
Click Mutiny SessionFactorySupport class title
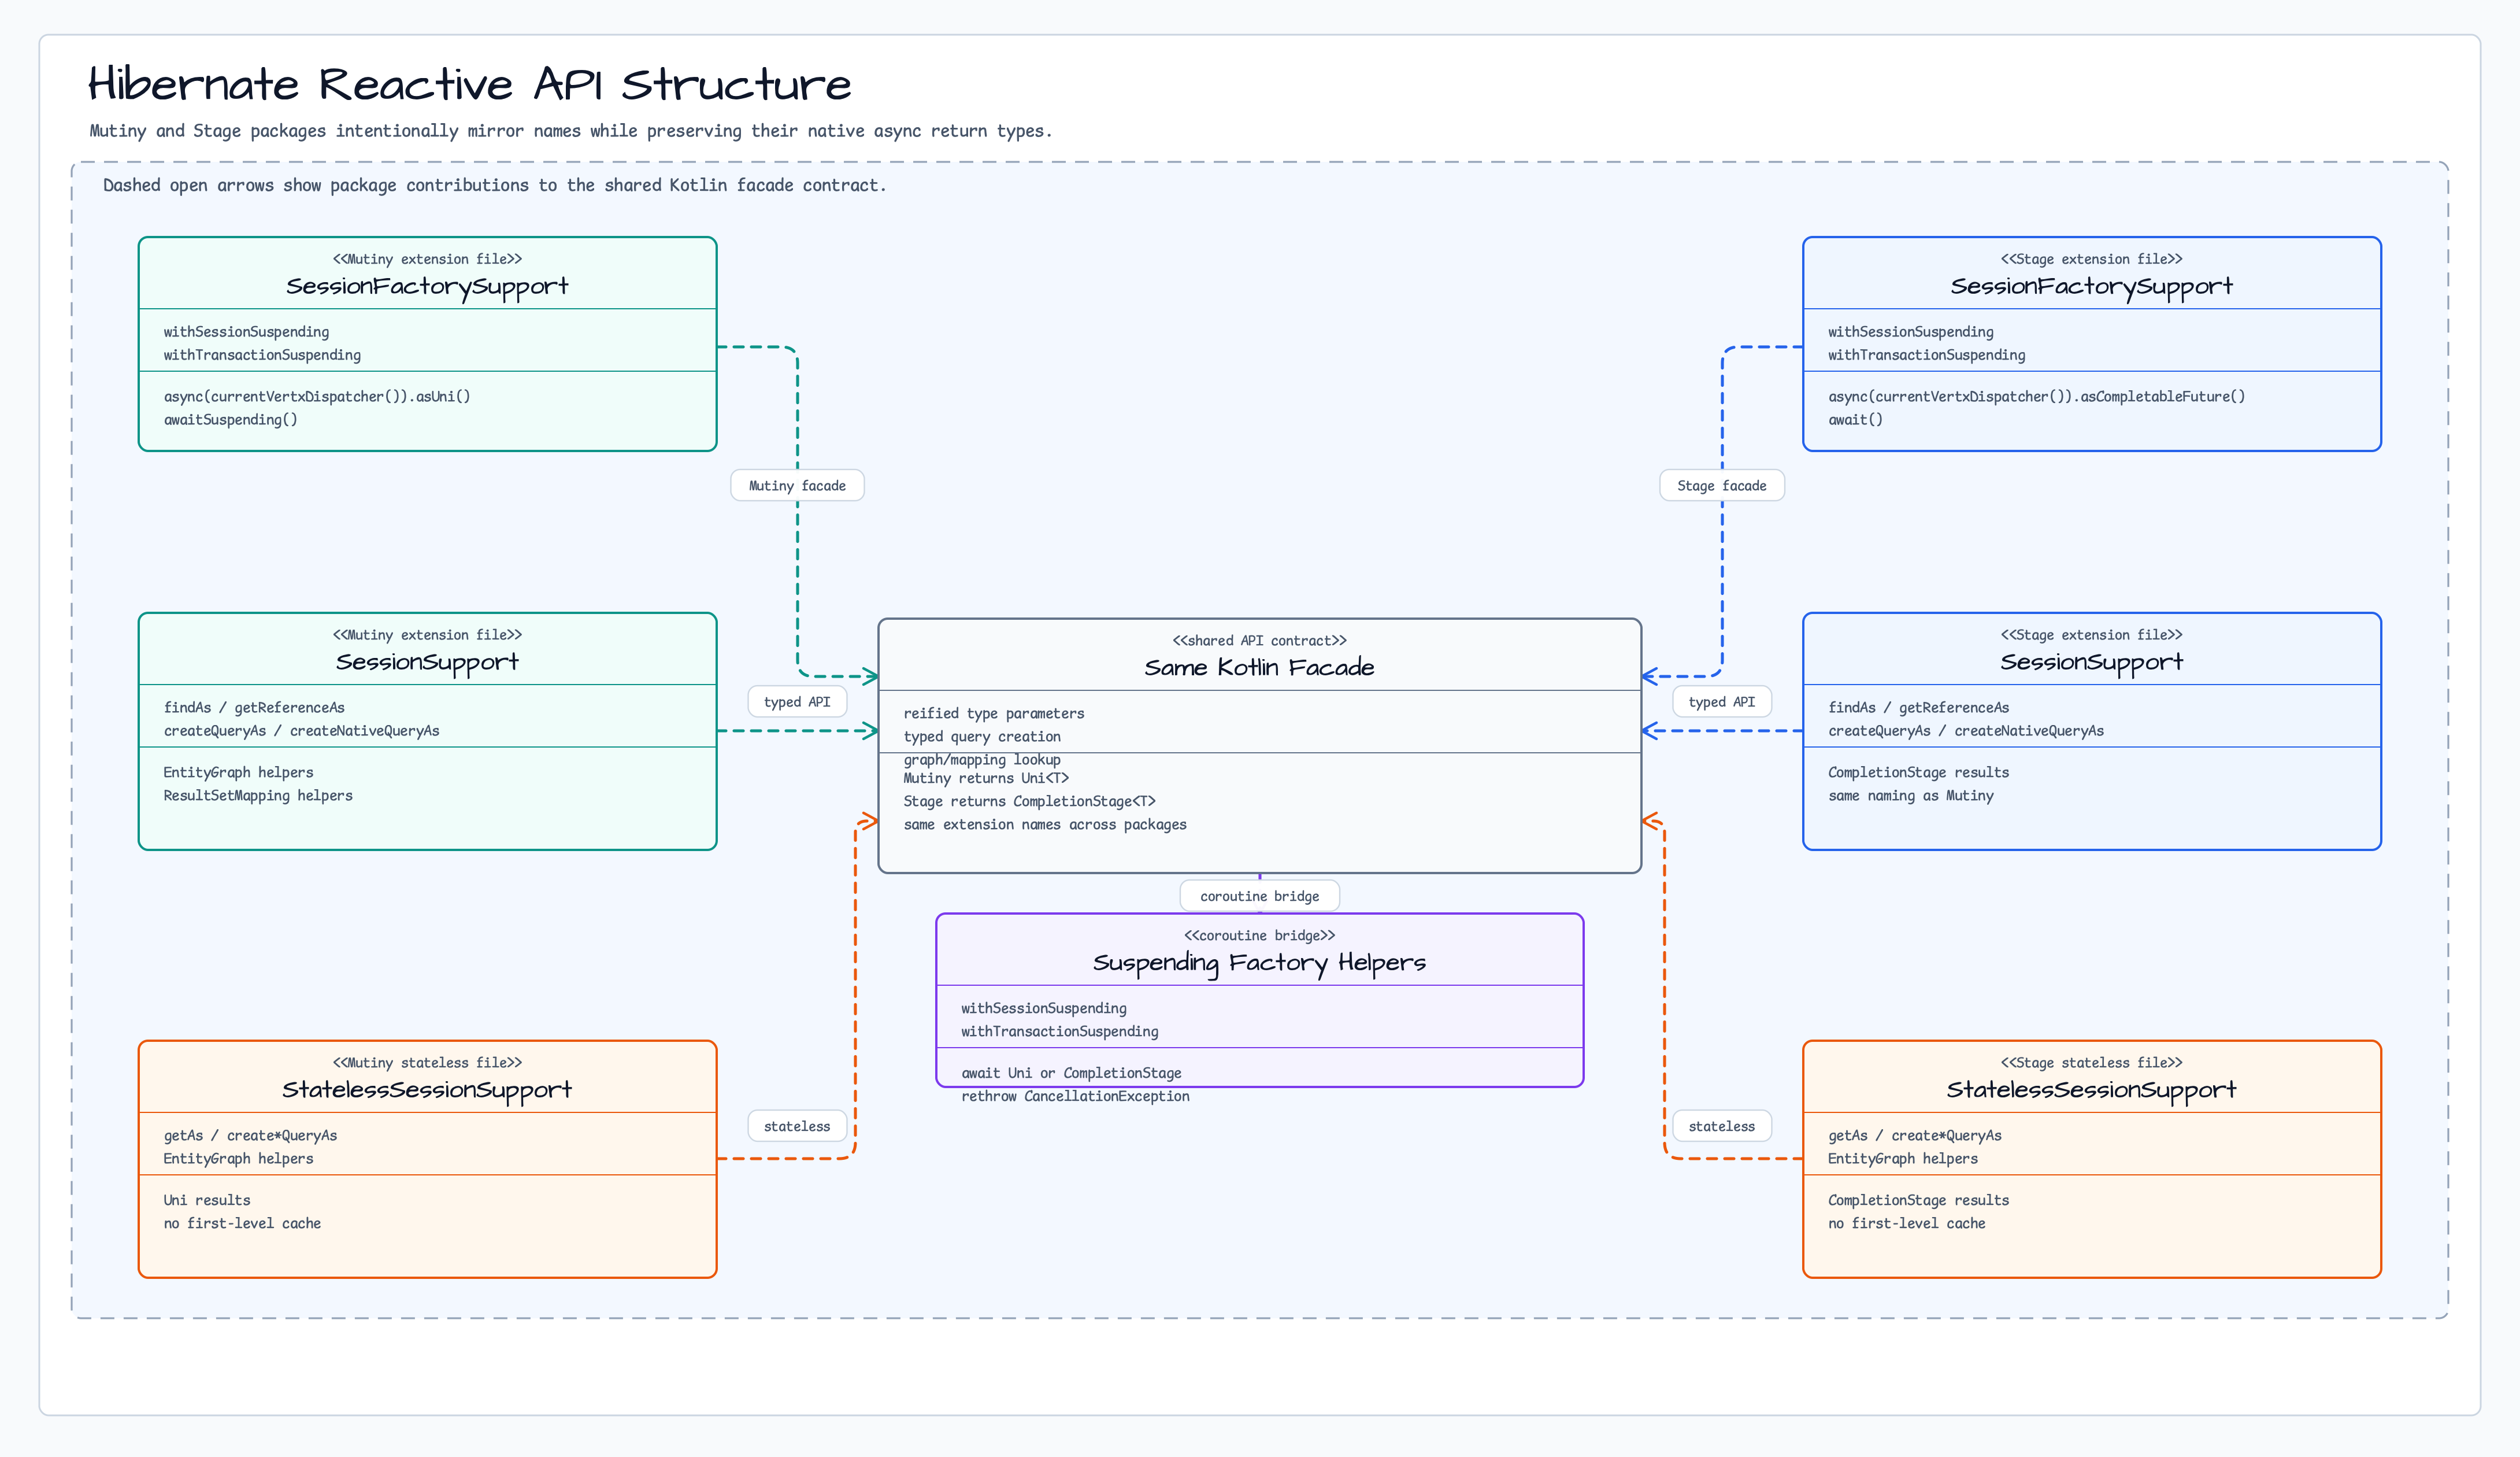427,287
